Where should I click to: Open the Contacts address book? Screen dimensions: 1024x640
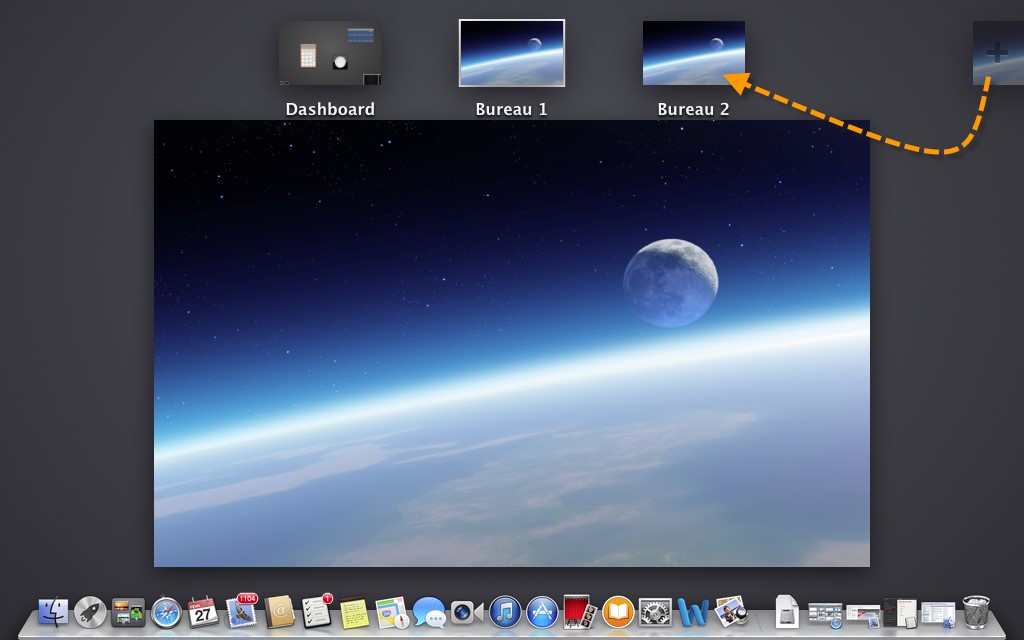coord(279,611)
